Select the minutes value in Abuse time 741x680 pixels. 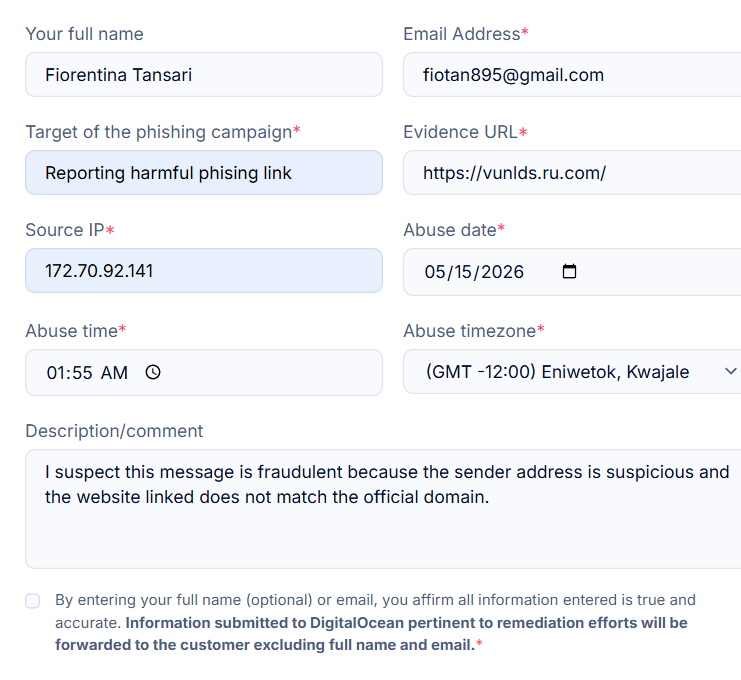[x=82, y=373]
